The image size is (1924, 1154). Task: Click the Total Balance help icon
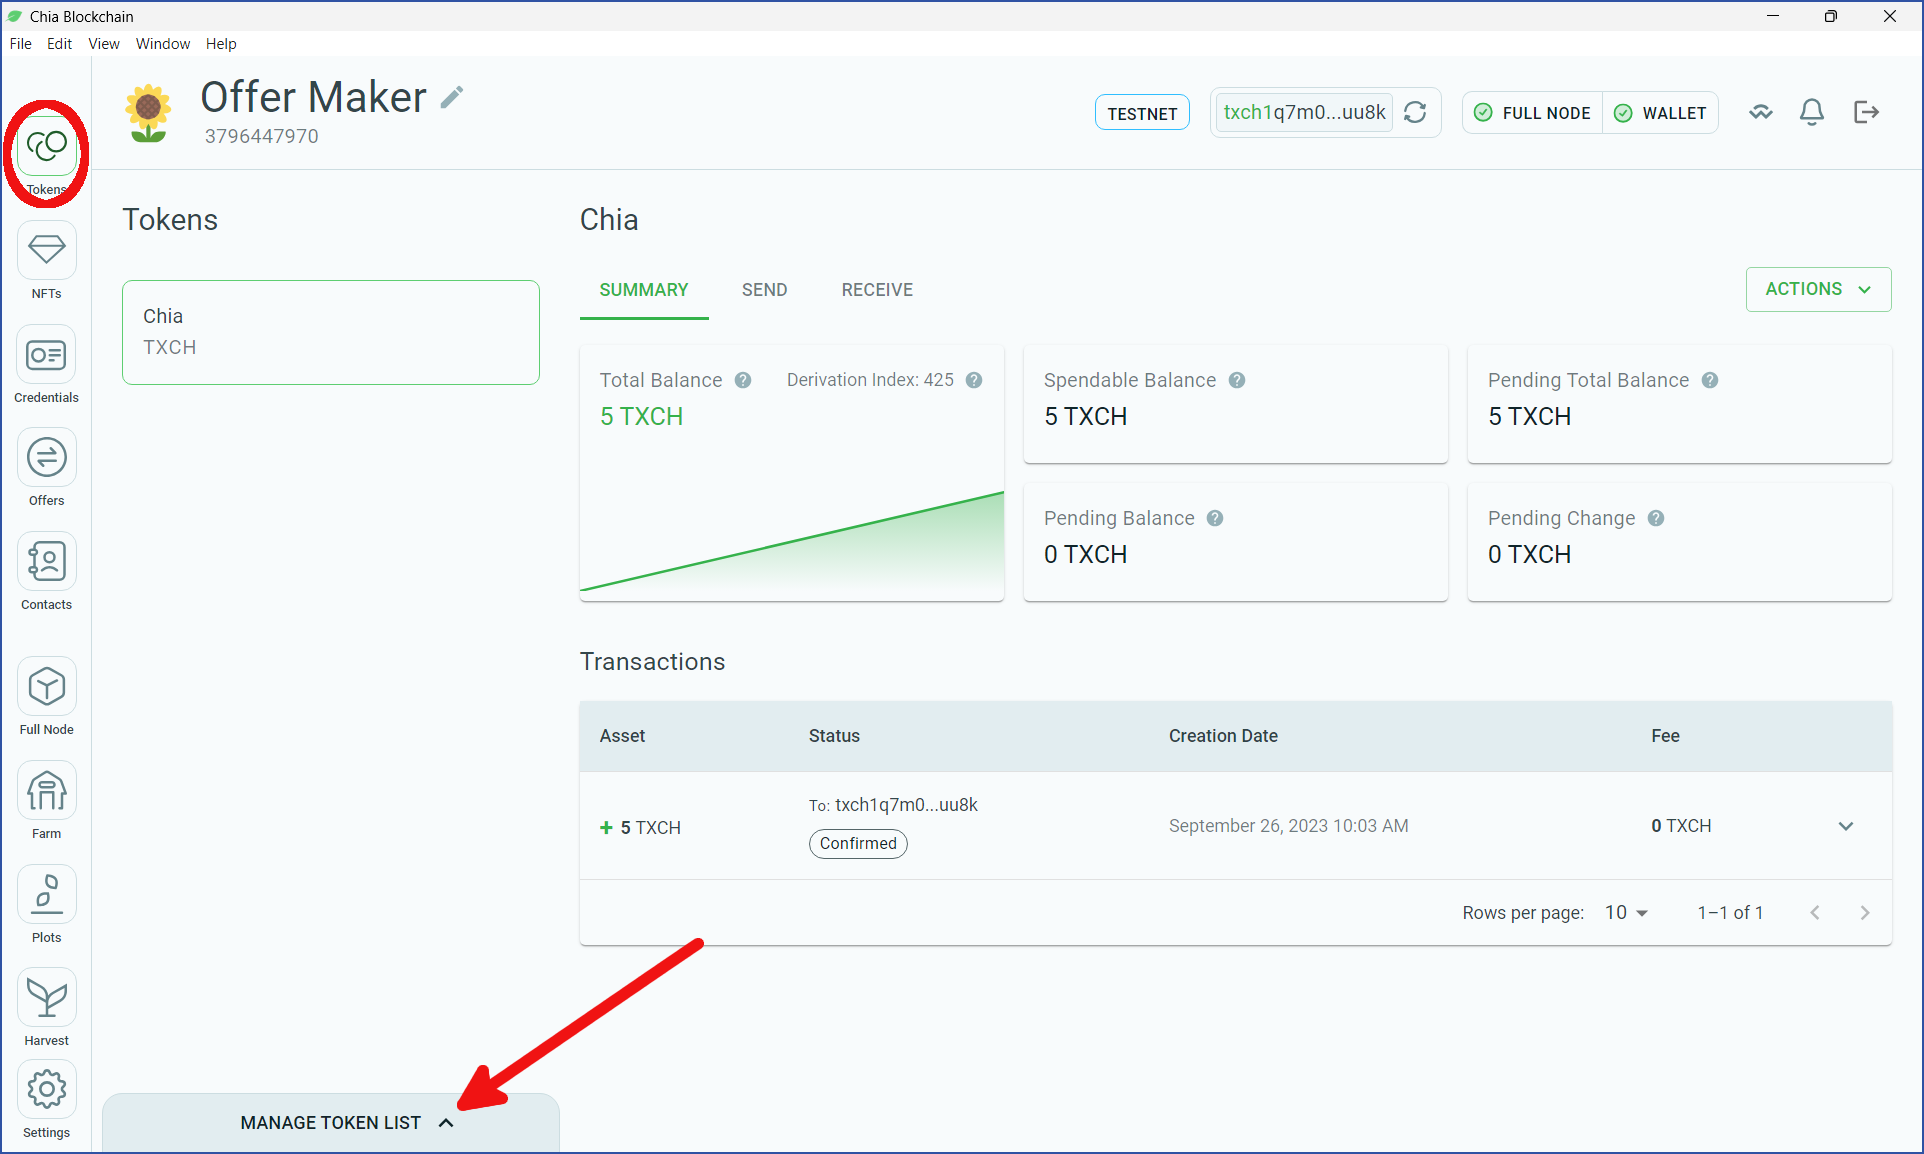point(743,380)
